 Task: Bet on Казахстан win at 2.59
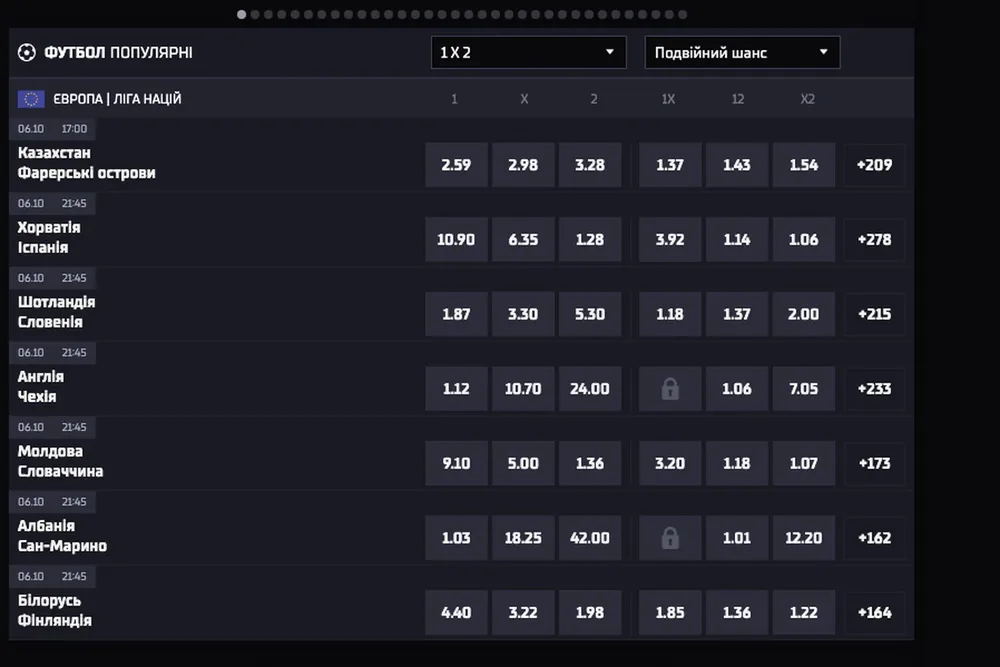456,165
